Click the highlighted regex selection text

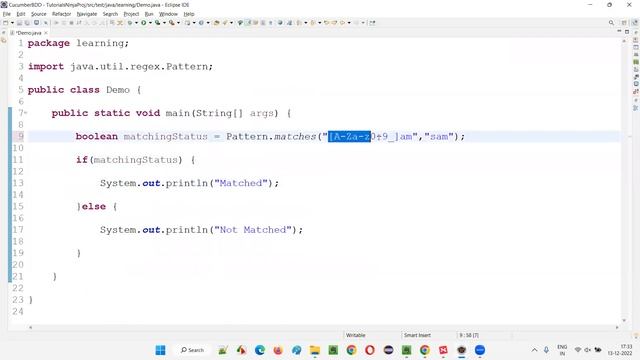tap(349, 136)
